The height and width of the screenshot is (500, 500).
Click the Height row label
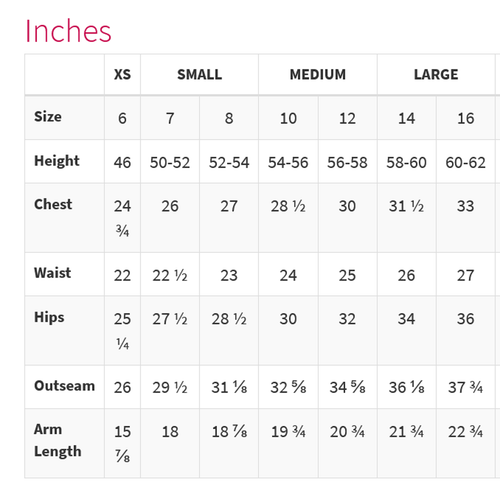pyautogui.click(x=57, y=161)
